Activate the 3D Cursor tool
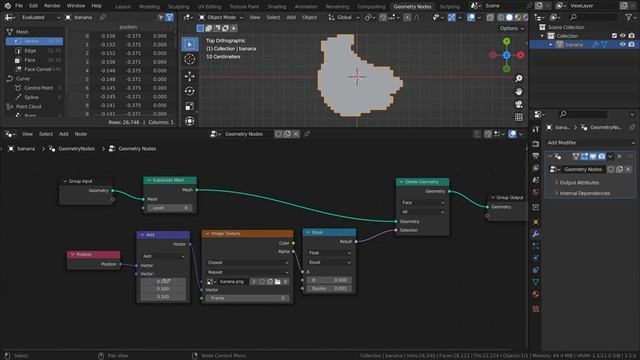 pyautogui.click(x=189, y=59)
